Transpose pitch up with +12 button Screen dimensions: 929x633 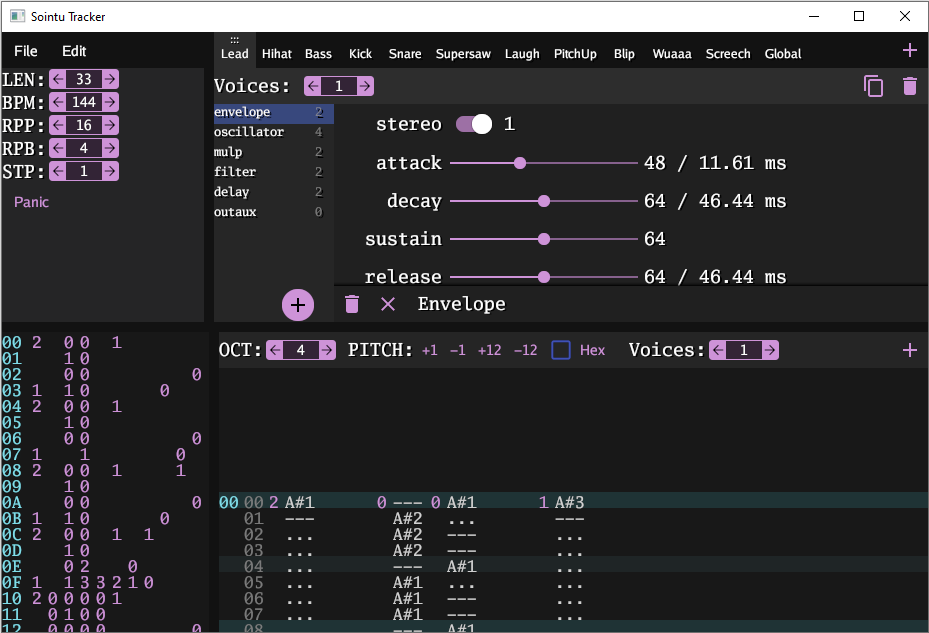[489, 350]
